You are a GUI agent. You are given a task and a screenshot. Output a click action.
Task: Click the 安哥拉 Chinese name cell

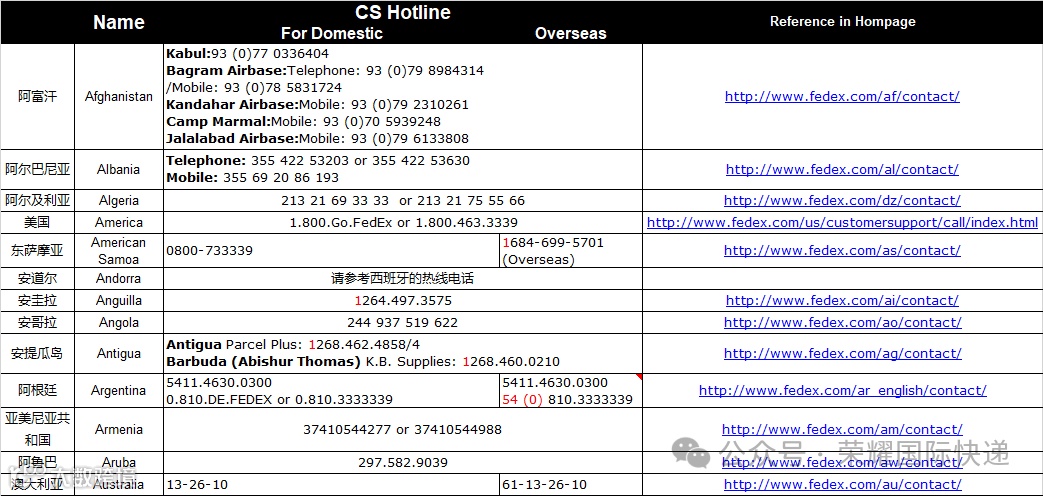click(37, 322)
